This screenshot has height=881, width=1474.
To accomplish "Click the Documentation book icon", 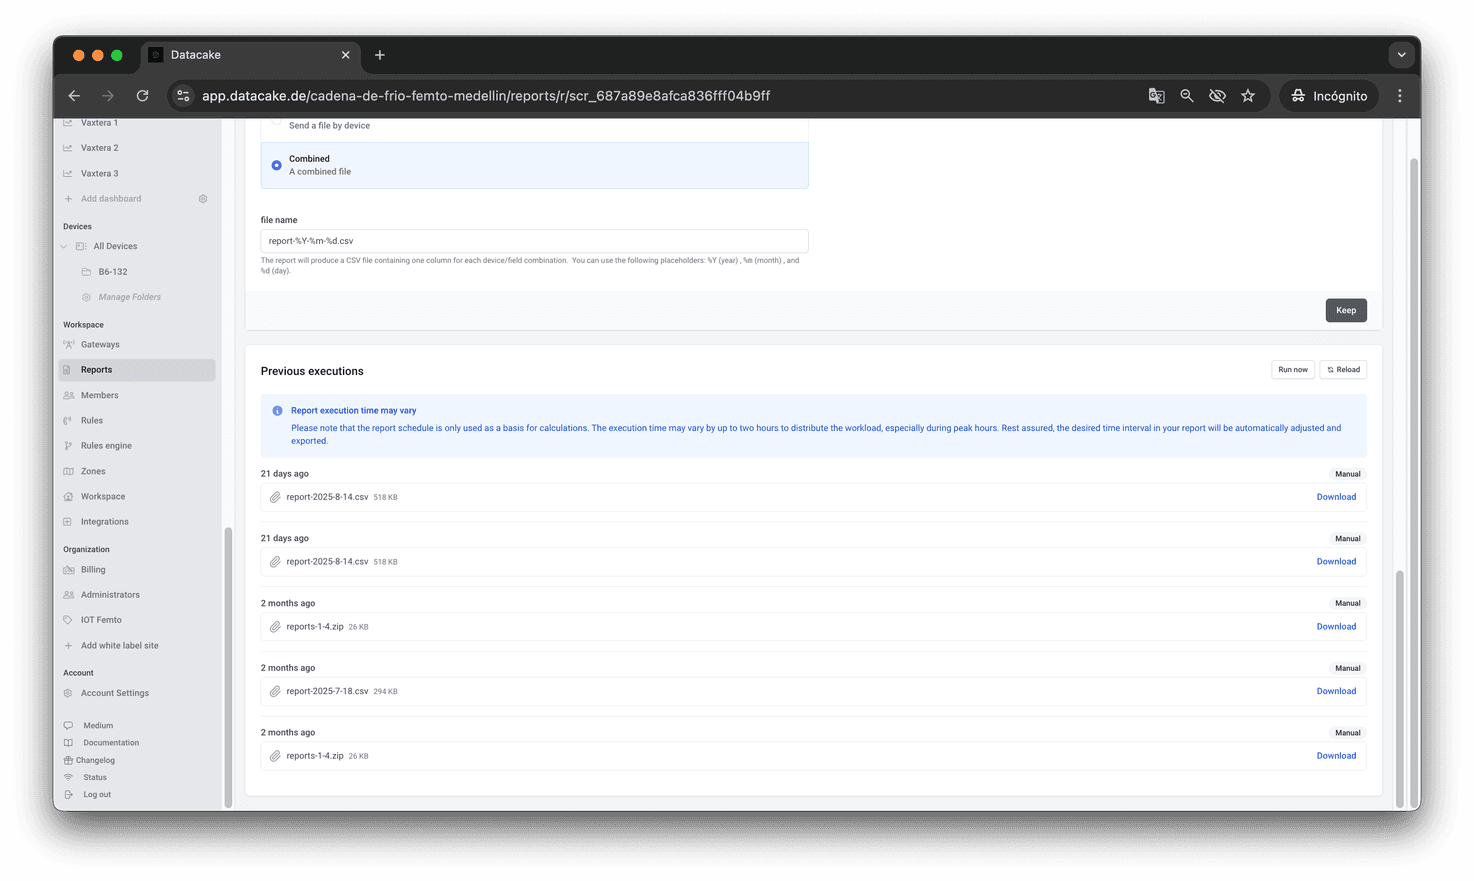I will click(x=68, y=743).
